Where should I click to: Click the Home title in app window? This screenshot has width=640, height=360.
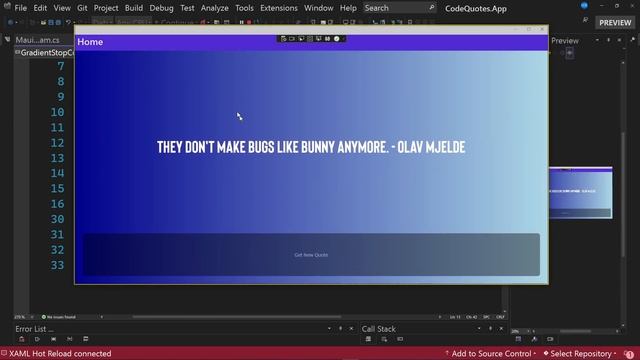tap(90, 42)
